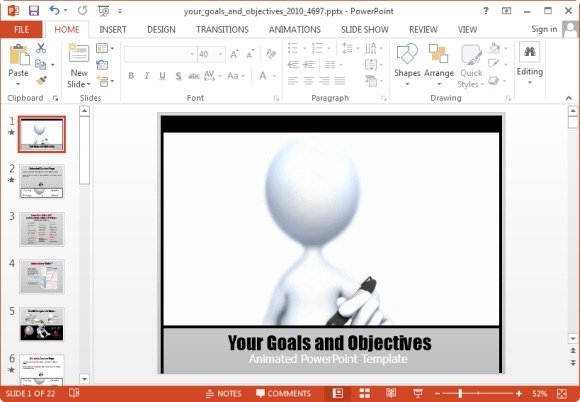The image size is (580, 402).
Task: Click the Cut scissors icon
Action: point(41,48)
